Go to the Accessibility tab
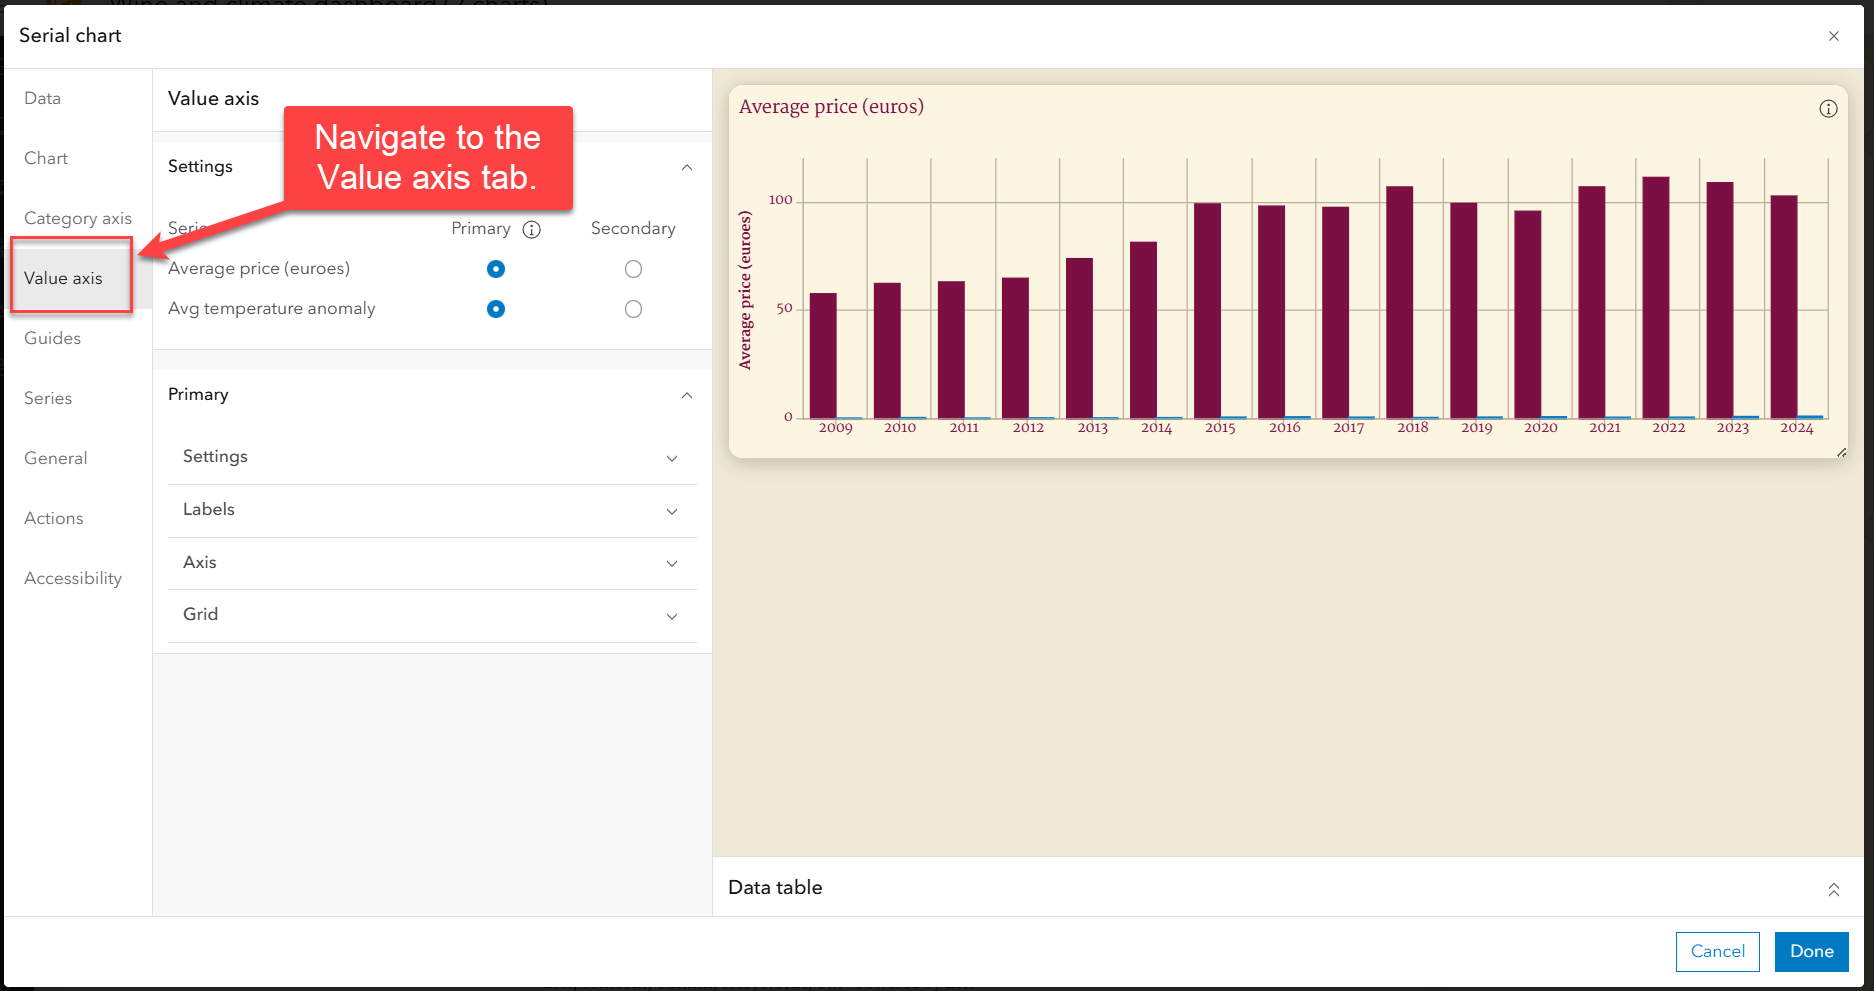1874x991 pixels. pos(72,578)
